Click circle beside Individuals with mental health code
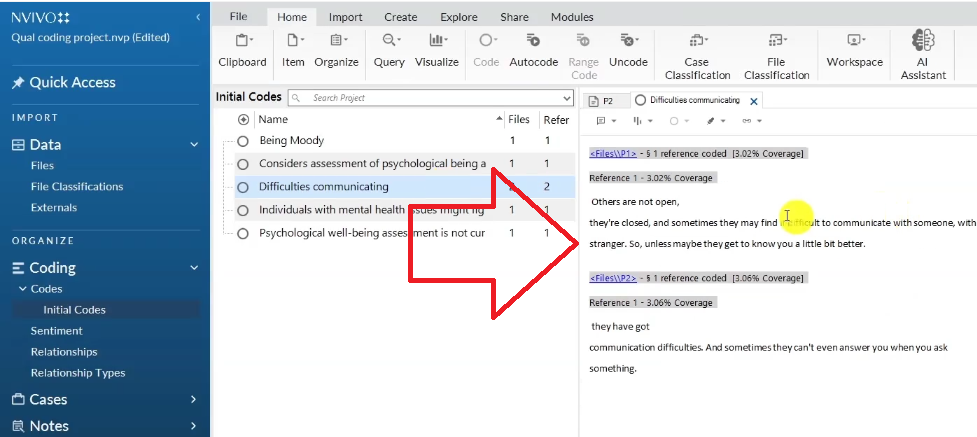Screen dimensions: 977x437 pyautogui.click(x=243, y=210)
